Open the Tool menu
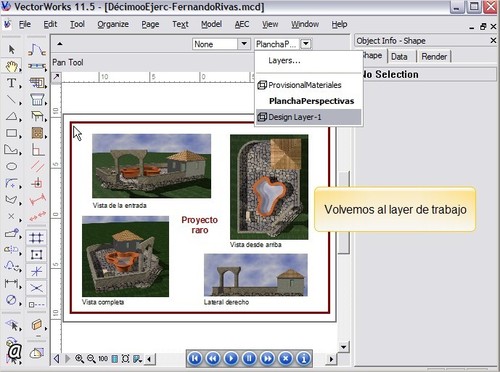Image resolution: width=500 pixels, height=372 pixels. point(77,24)
